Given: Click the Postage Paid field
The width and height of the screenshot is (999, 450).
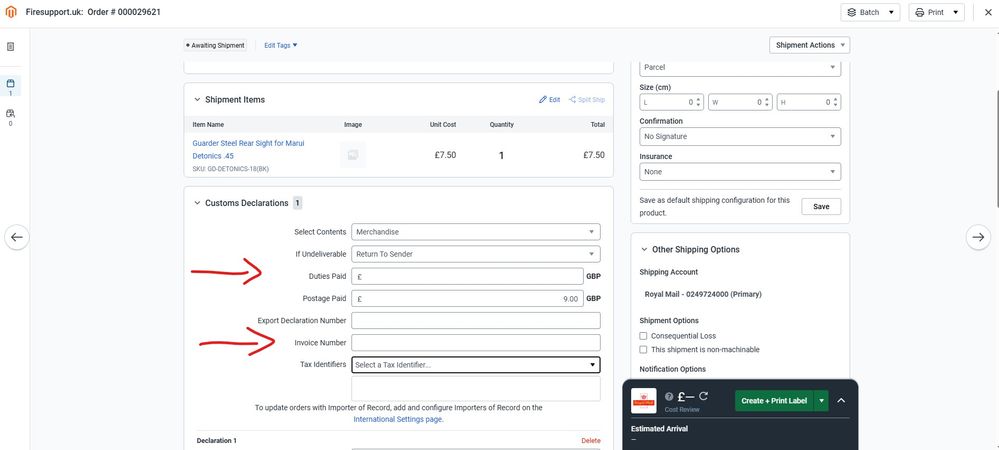Looking at the screenshot, I should pyautogui.click(x=468, y=298).
